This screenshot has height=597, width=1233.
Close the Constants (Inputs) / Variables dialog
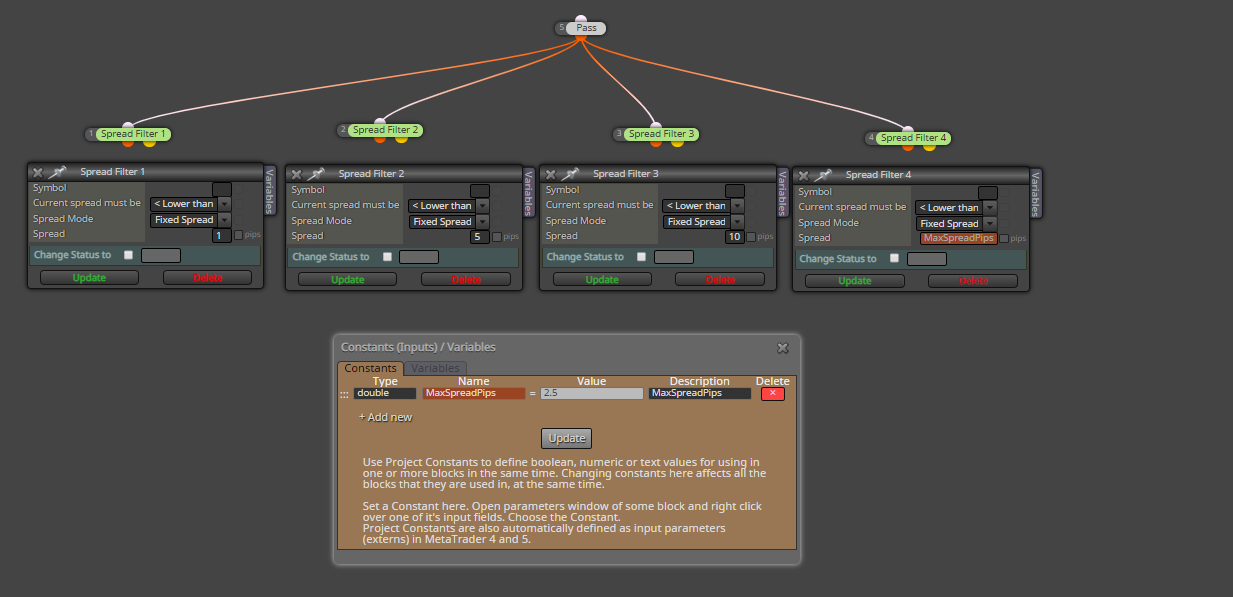pyautogui.click(x=783, y=348)
